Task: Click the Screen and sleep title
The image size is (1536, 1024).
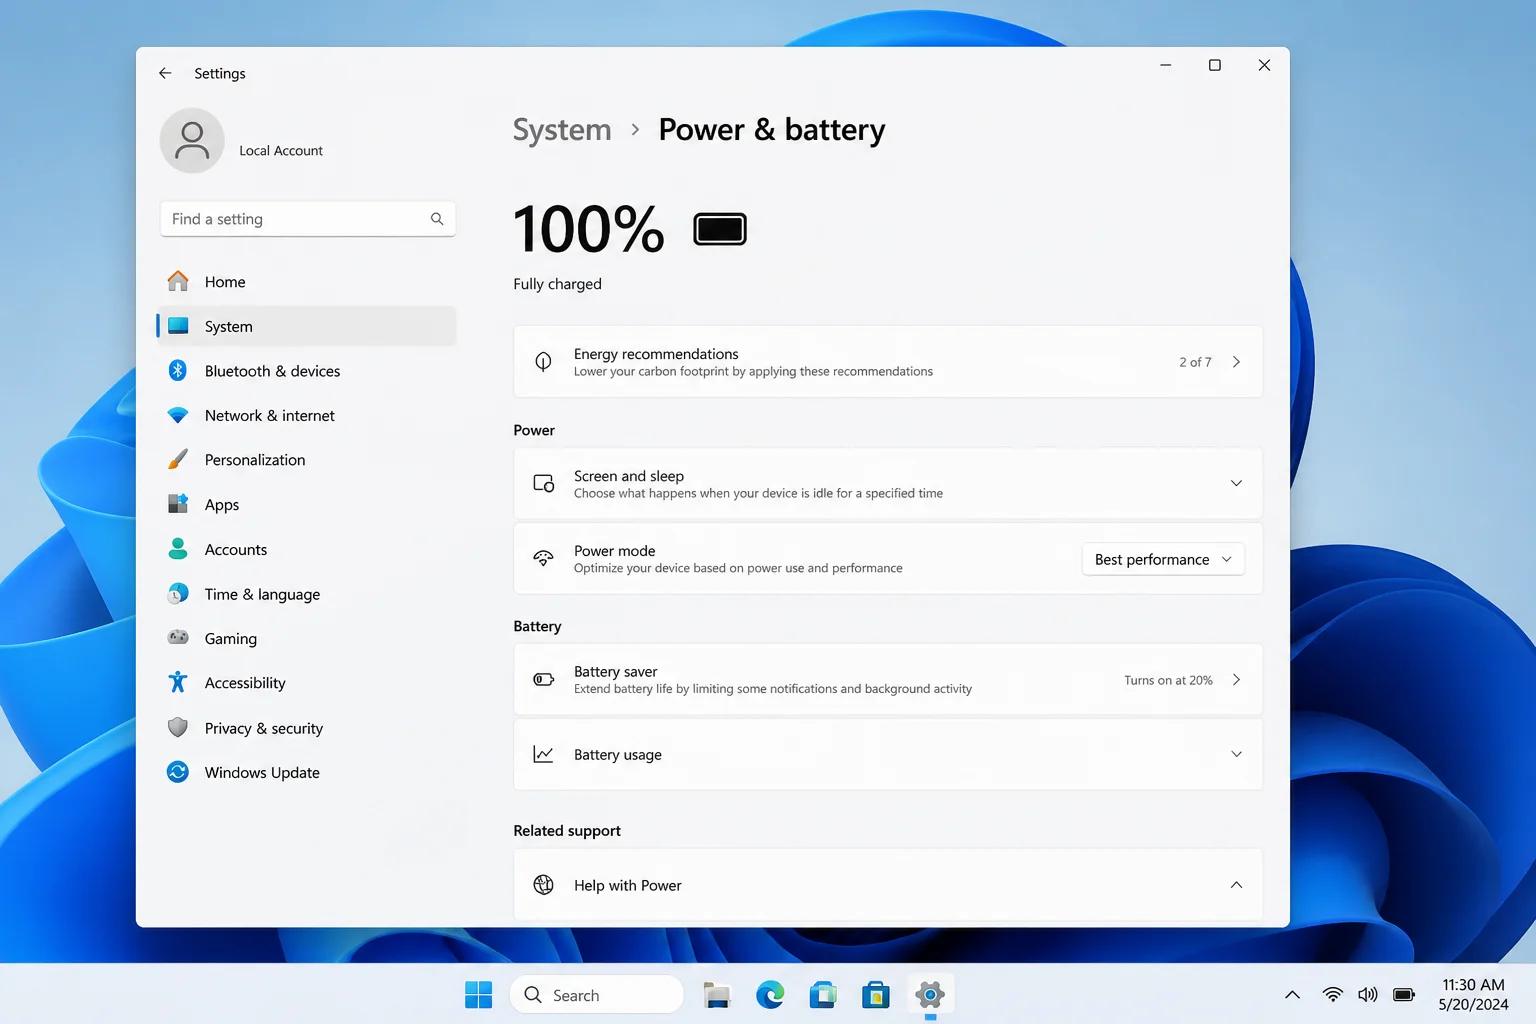Action: [629, 476]
